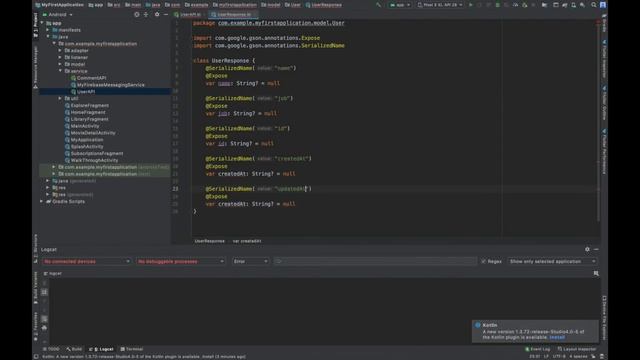Select WalkThroughActivity in project tree
640x360 pixels.
coord(91,160)
